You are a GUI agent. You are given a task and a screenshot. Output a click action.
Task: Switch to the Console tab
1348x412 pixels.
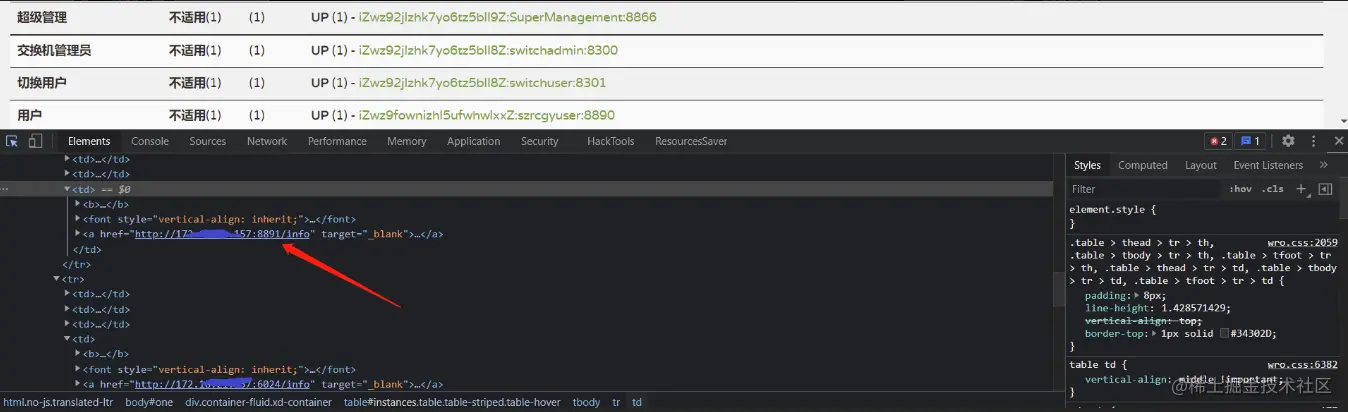point(150,141)
